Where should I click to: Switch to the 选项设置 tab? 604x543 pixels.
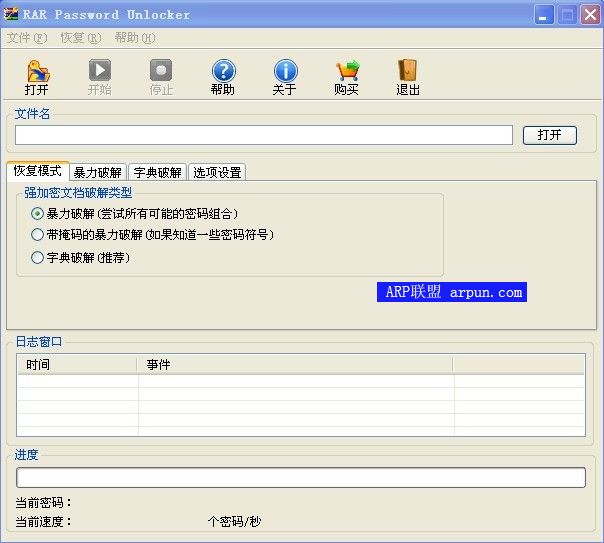tap(217, 172)
